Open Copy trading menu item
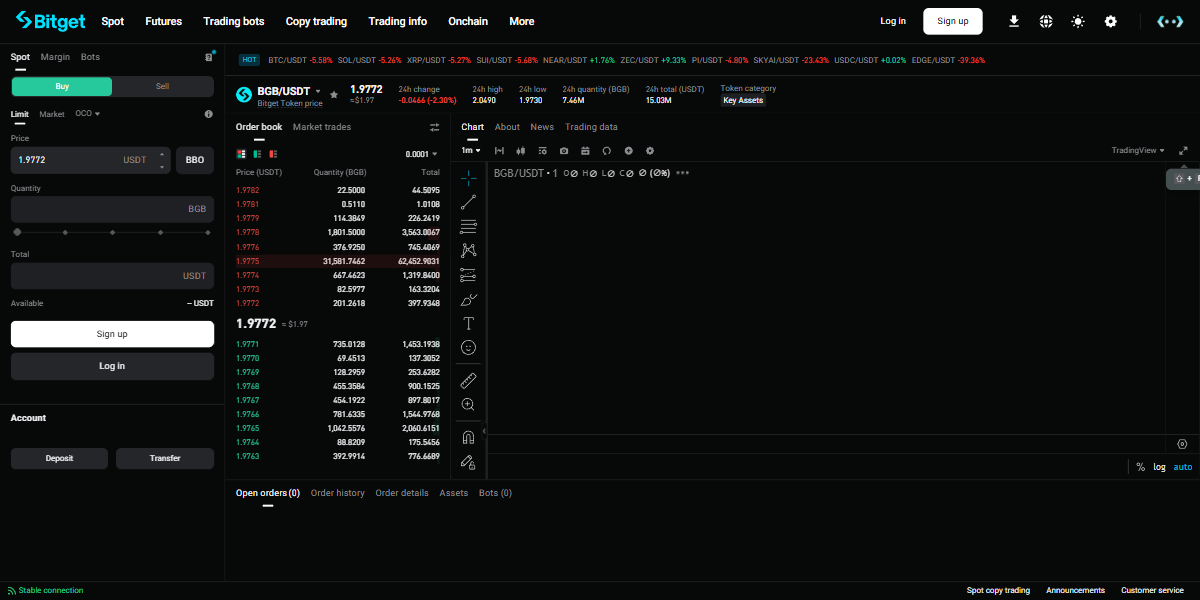1200x600 pixels. tap(316, 21)
